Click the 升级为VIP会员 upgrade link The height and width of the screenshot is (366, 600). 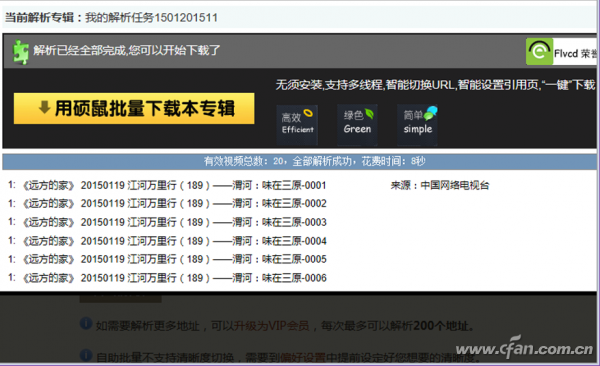[x=271, y=326]
